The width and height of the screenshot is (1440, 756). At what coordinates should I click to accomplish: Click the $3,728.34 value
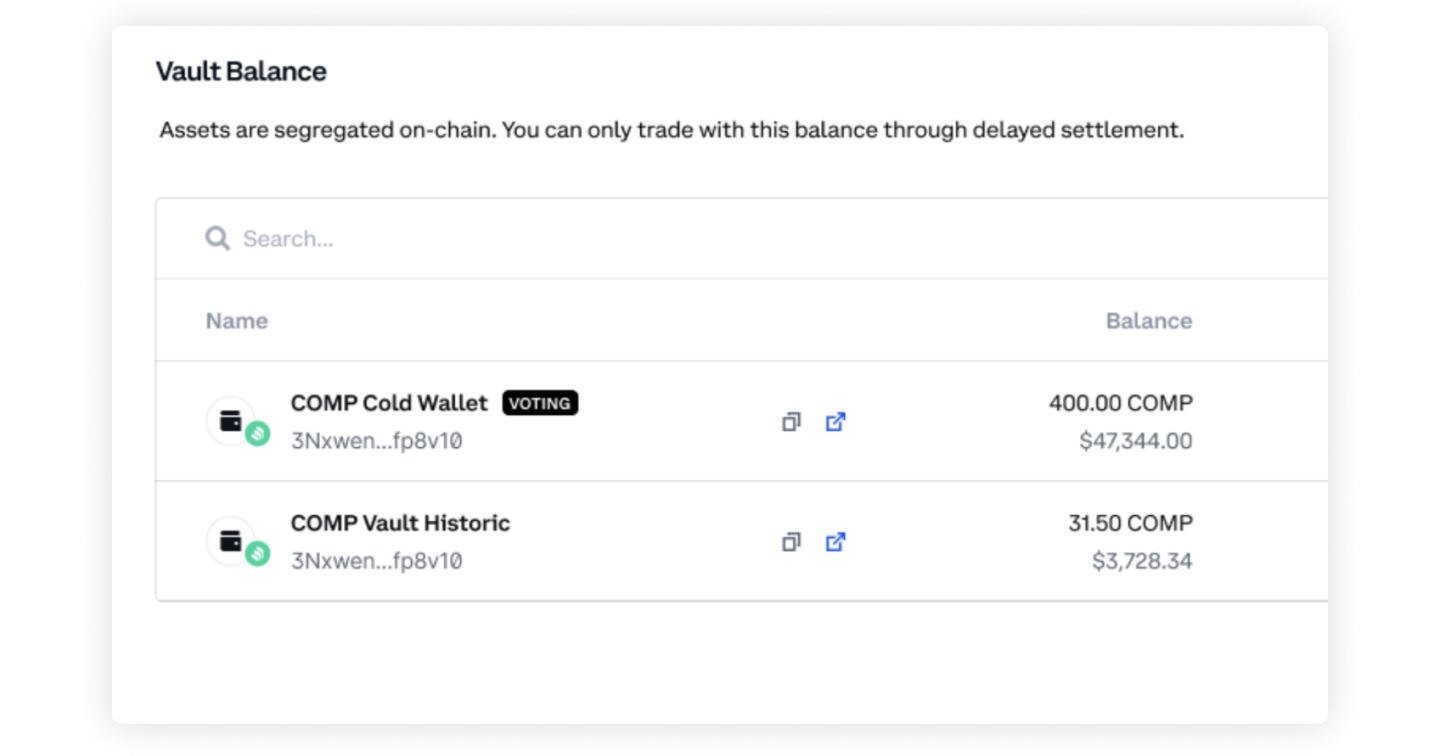coord(1142,561)
